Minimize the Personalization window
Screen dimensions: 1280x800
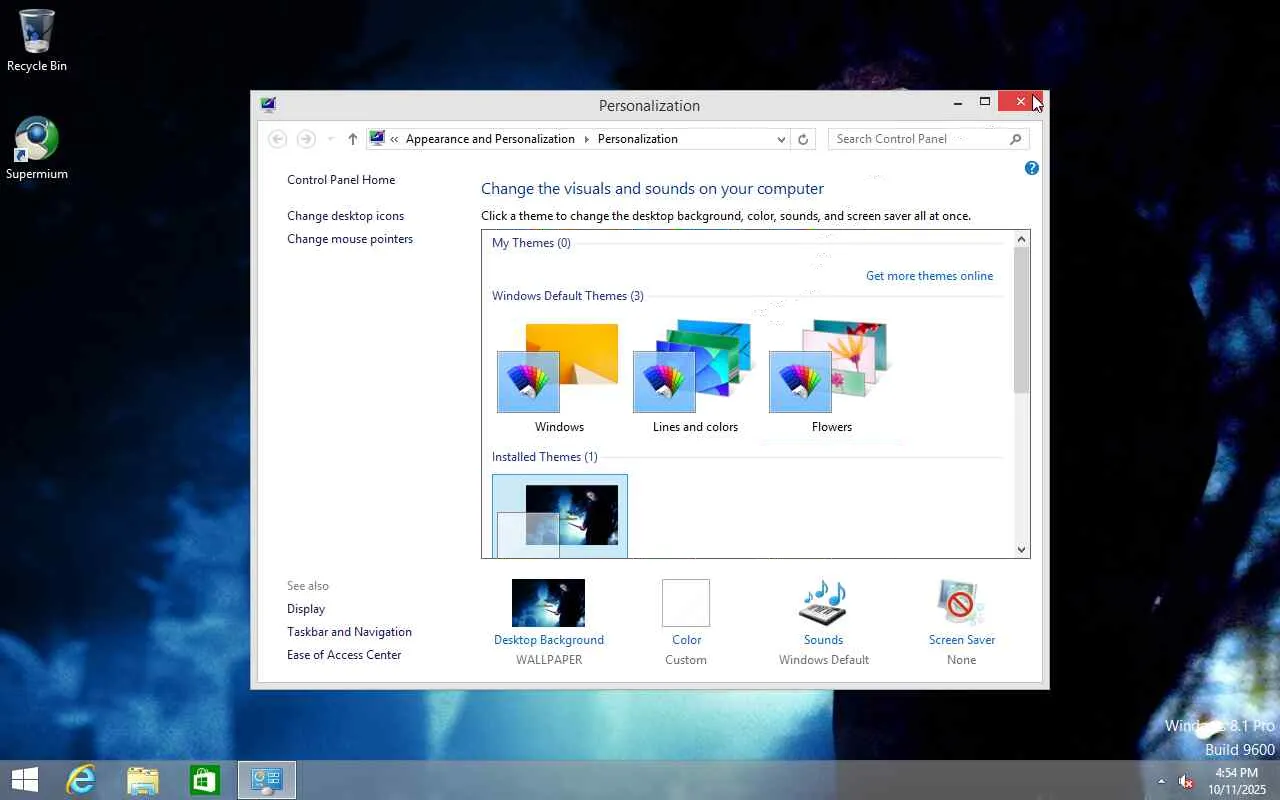click(x=958, y=102)
